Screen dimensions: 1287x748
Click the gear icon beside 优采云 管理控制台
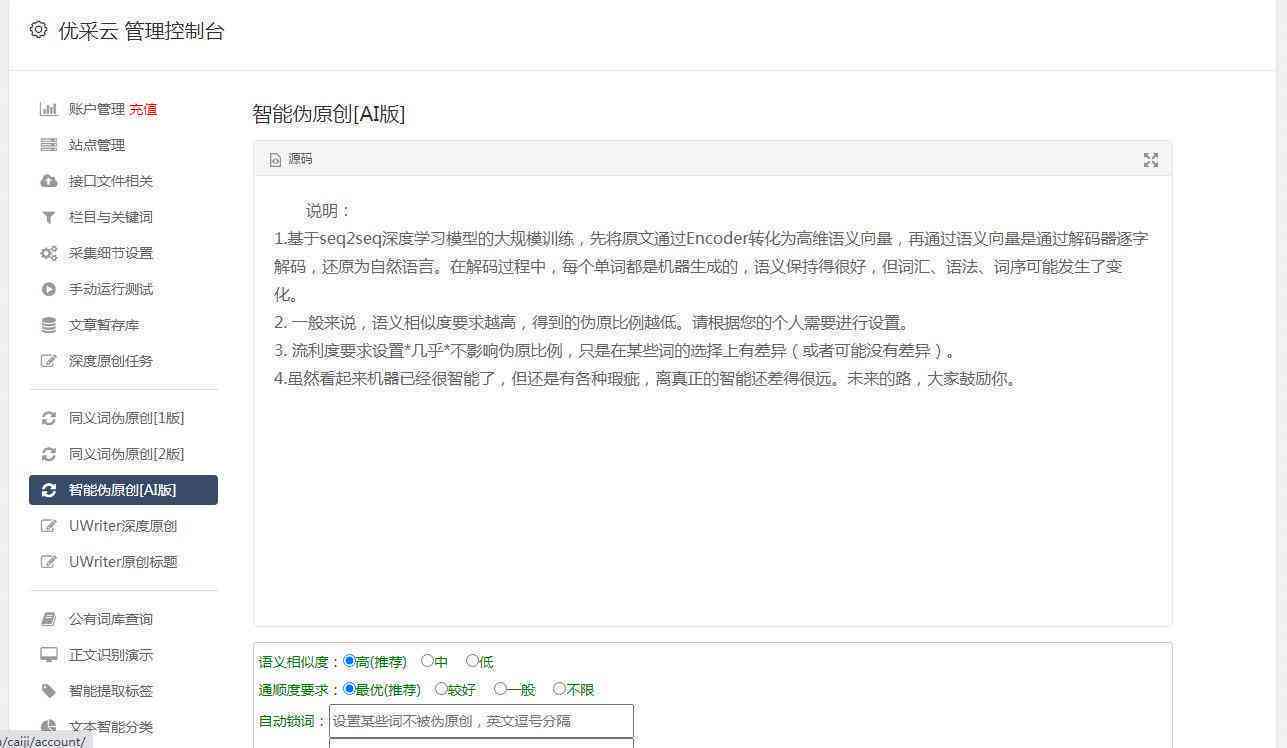(38, 29)
